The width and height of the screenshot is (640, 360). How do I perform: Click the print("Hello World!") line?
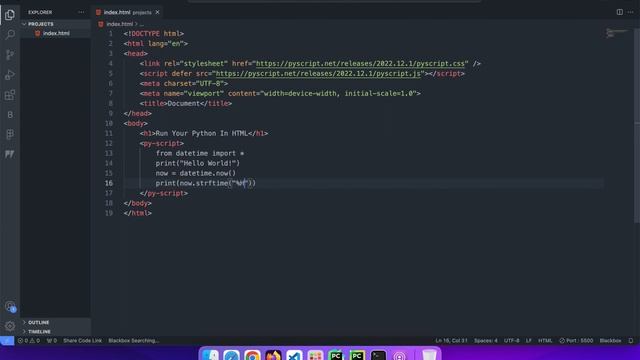[x=198, y=163]
